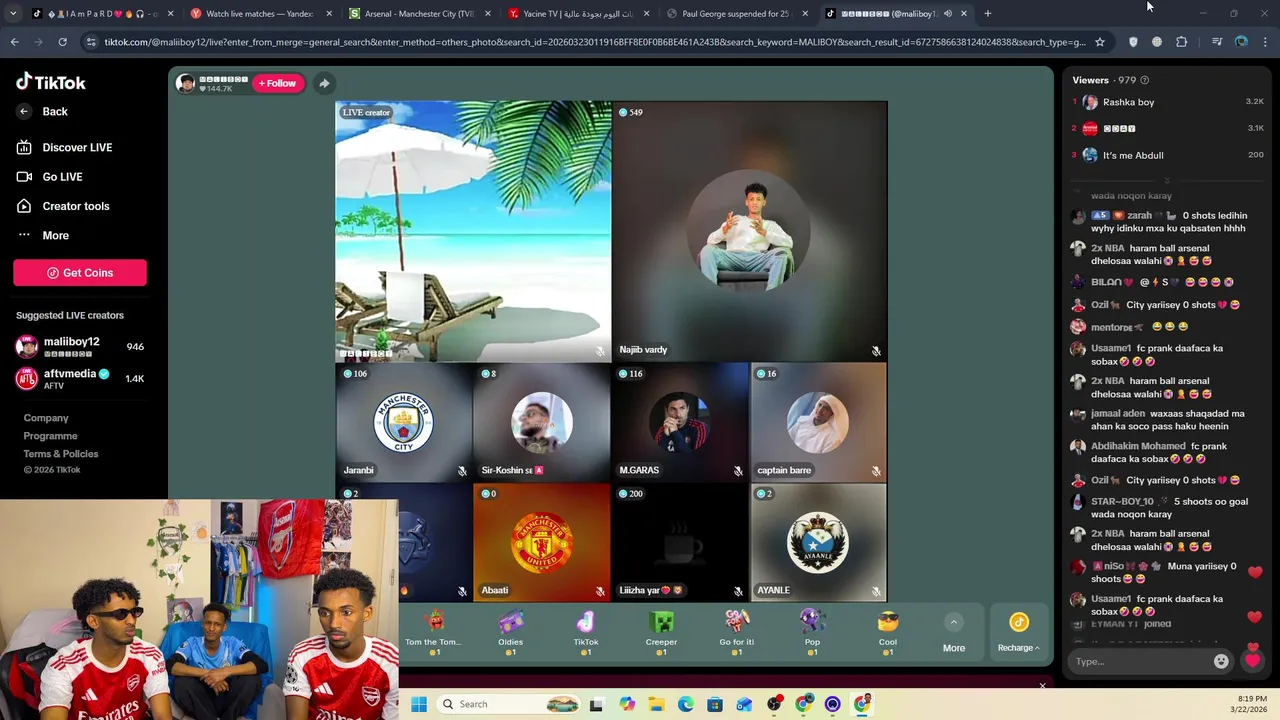This screenshot has height=720, width=1280.
Task: Send the Tom the Tom gift
Action: point(434,632)
